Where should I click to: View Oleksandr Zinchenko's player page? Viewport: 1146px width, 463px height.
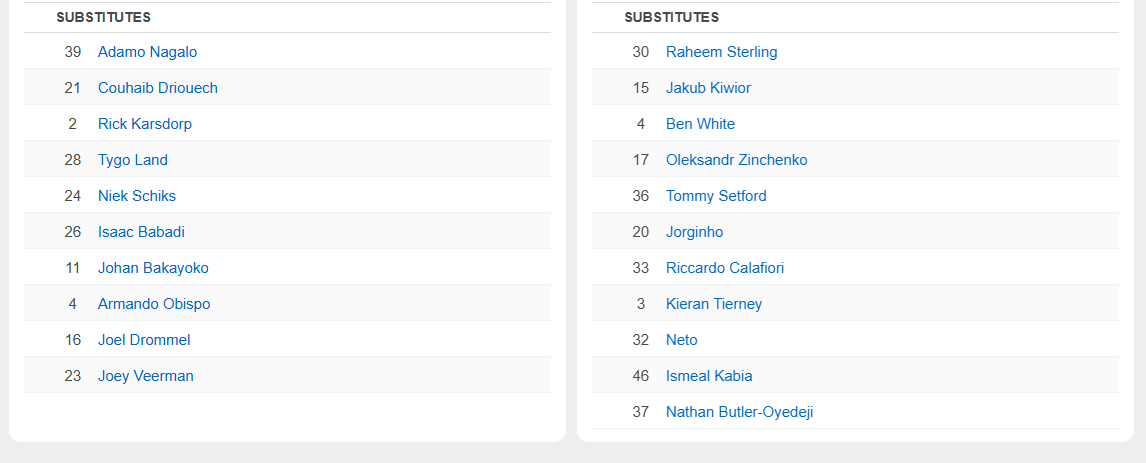pos(736,160)
